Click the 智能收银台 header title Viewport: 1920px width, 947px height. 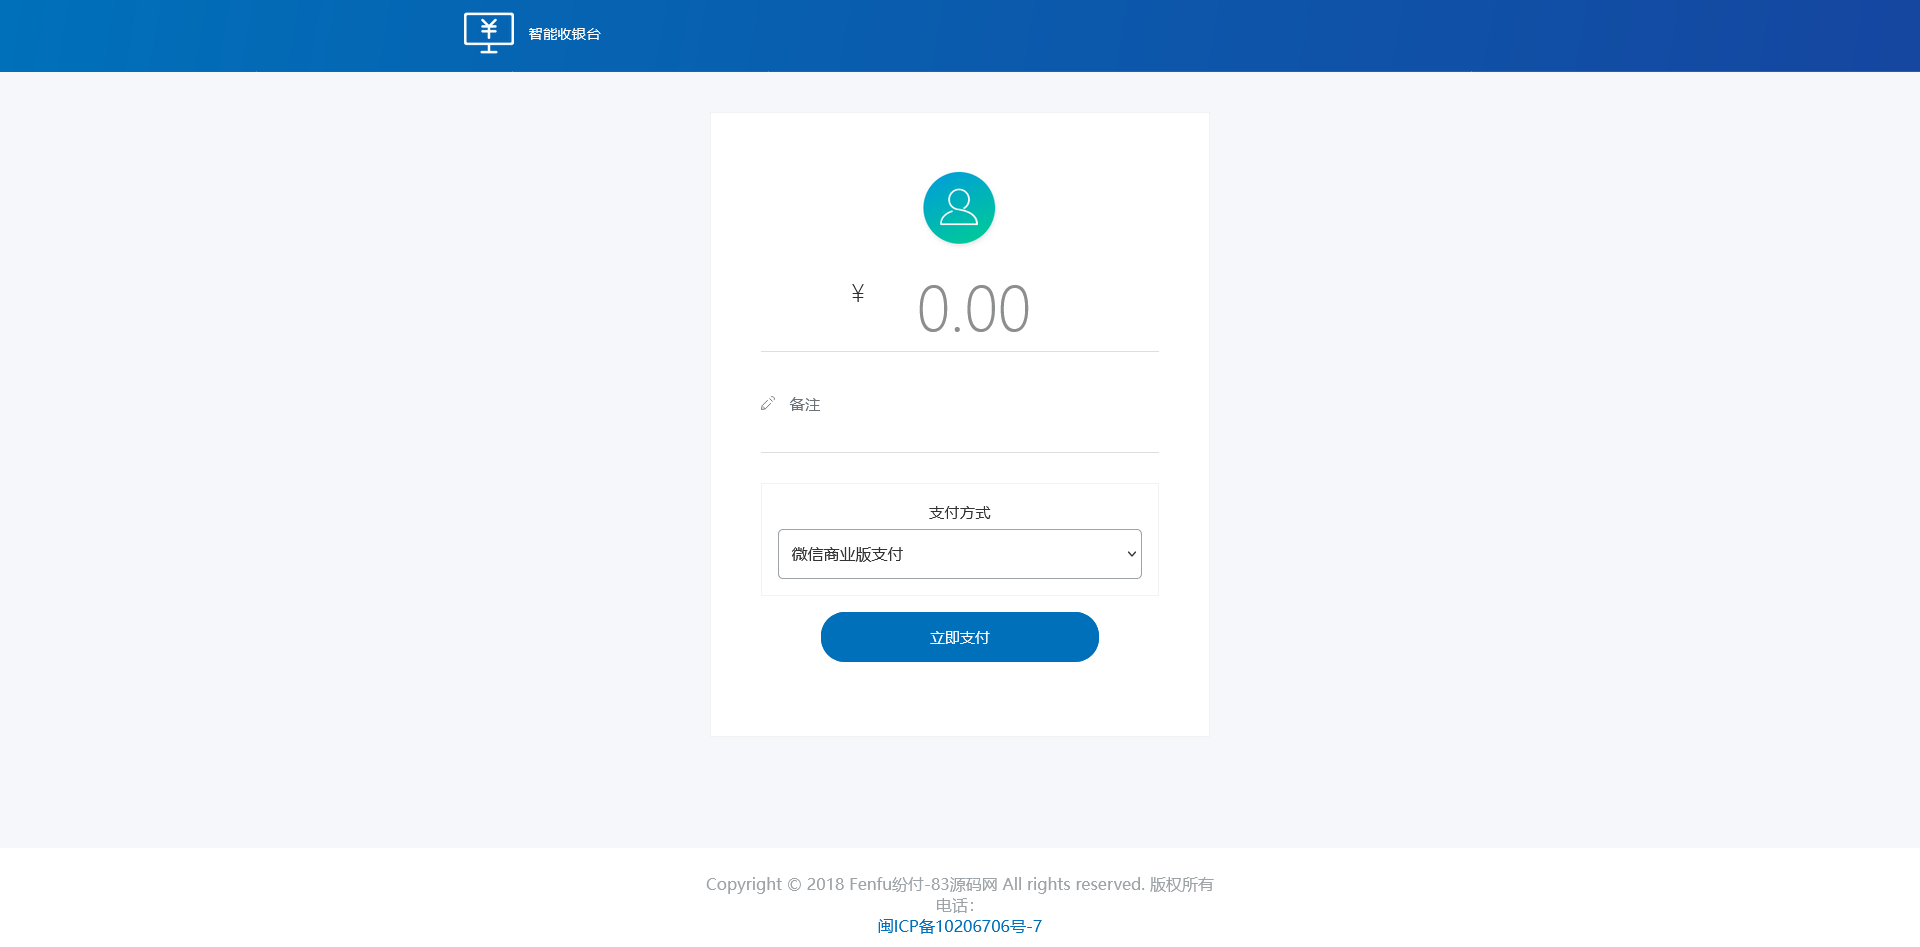coord(564,34)
